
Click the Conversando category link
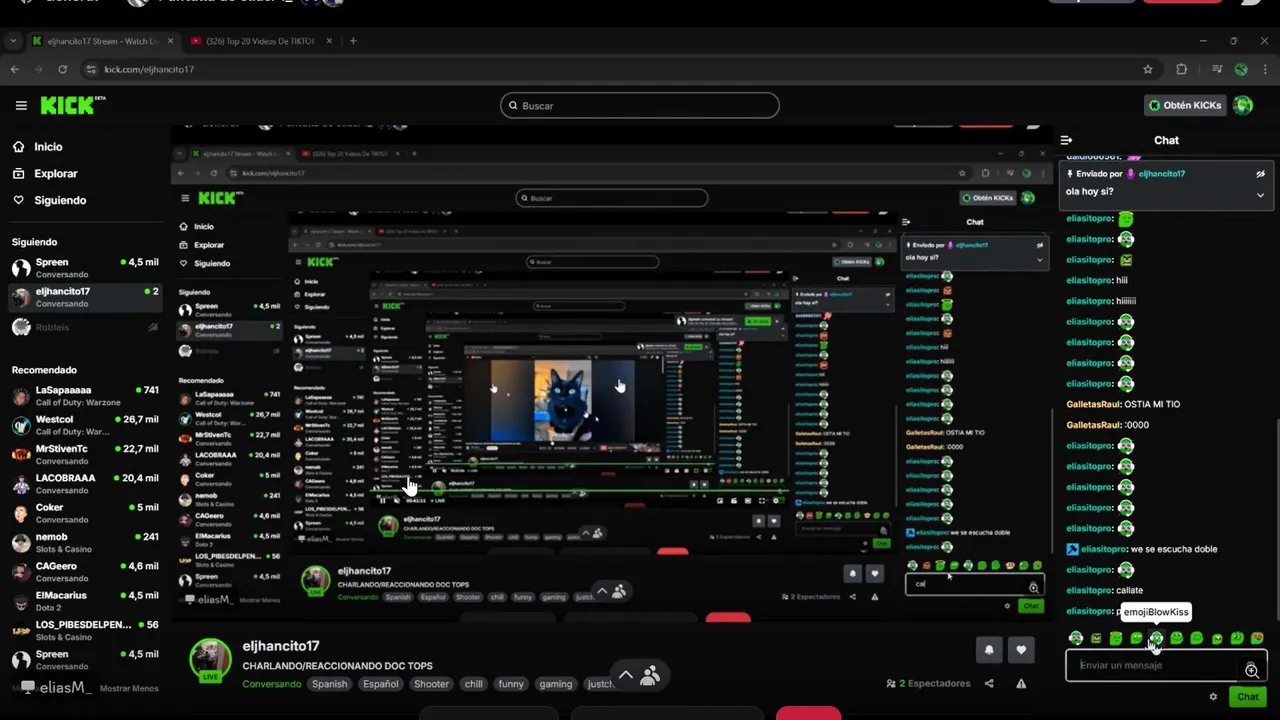click(x=272, y=684)
